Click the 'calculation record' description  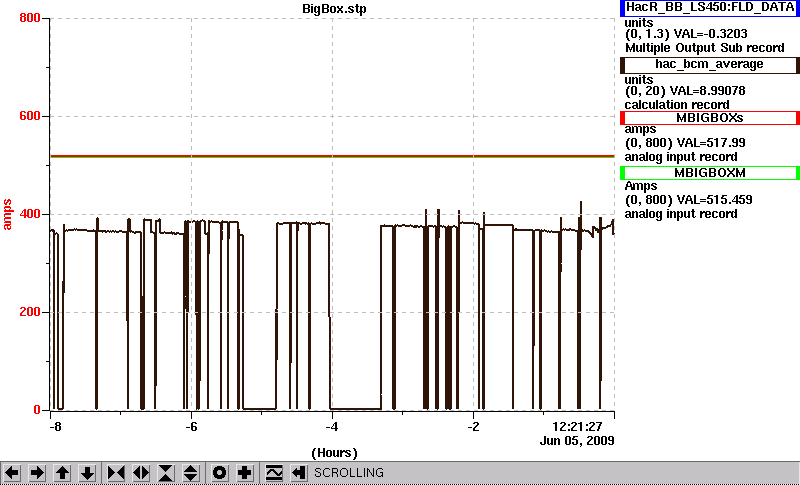click(x=677, y=106)
